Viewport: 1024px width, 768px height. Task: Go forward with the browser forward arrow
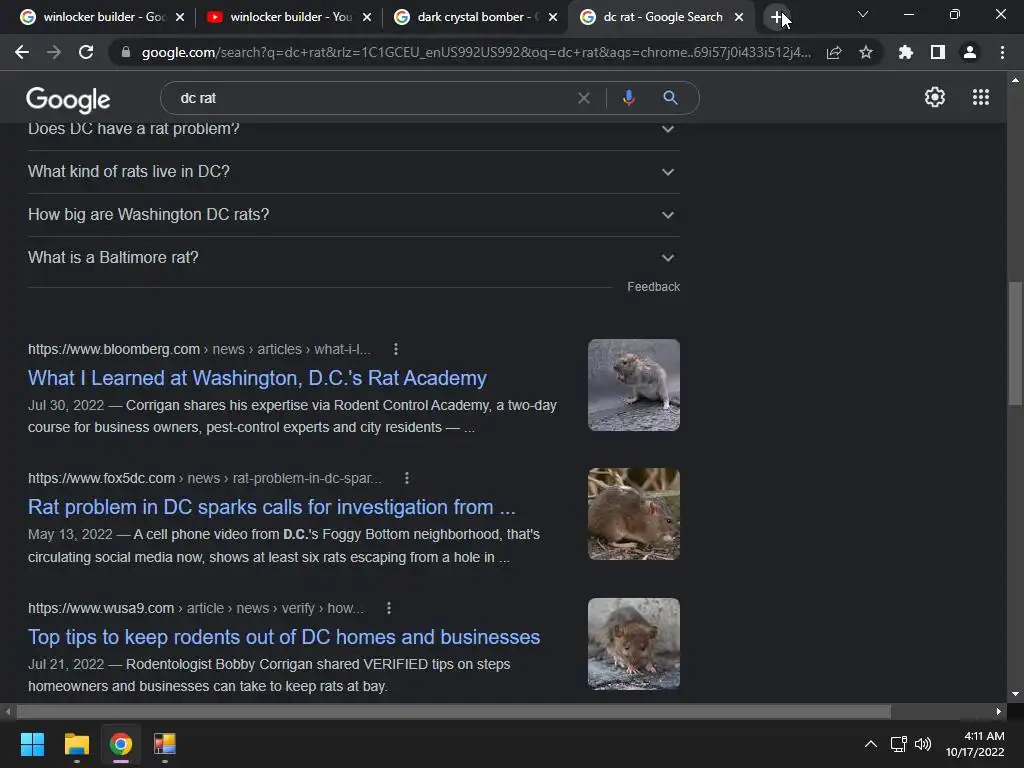click(x=54, y=52)
